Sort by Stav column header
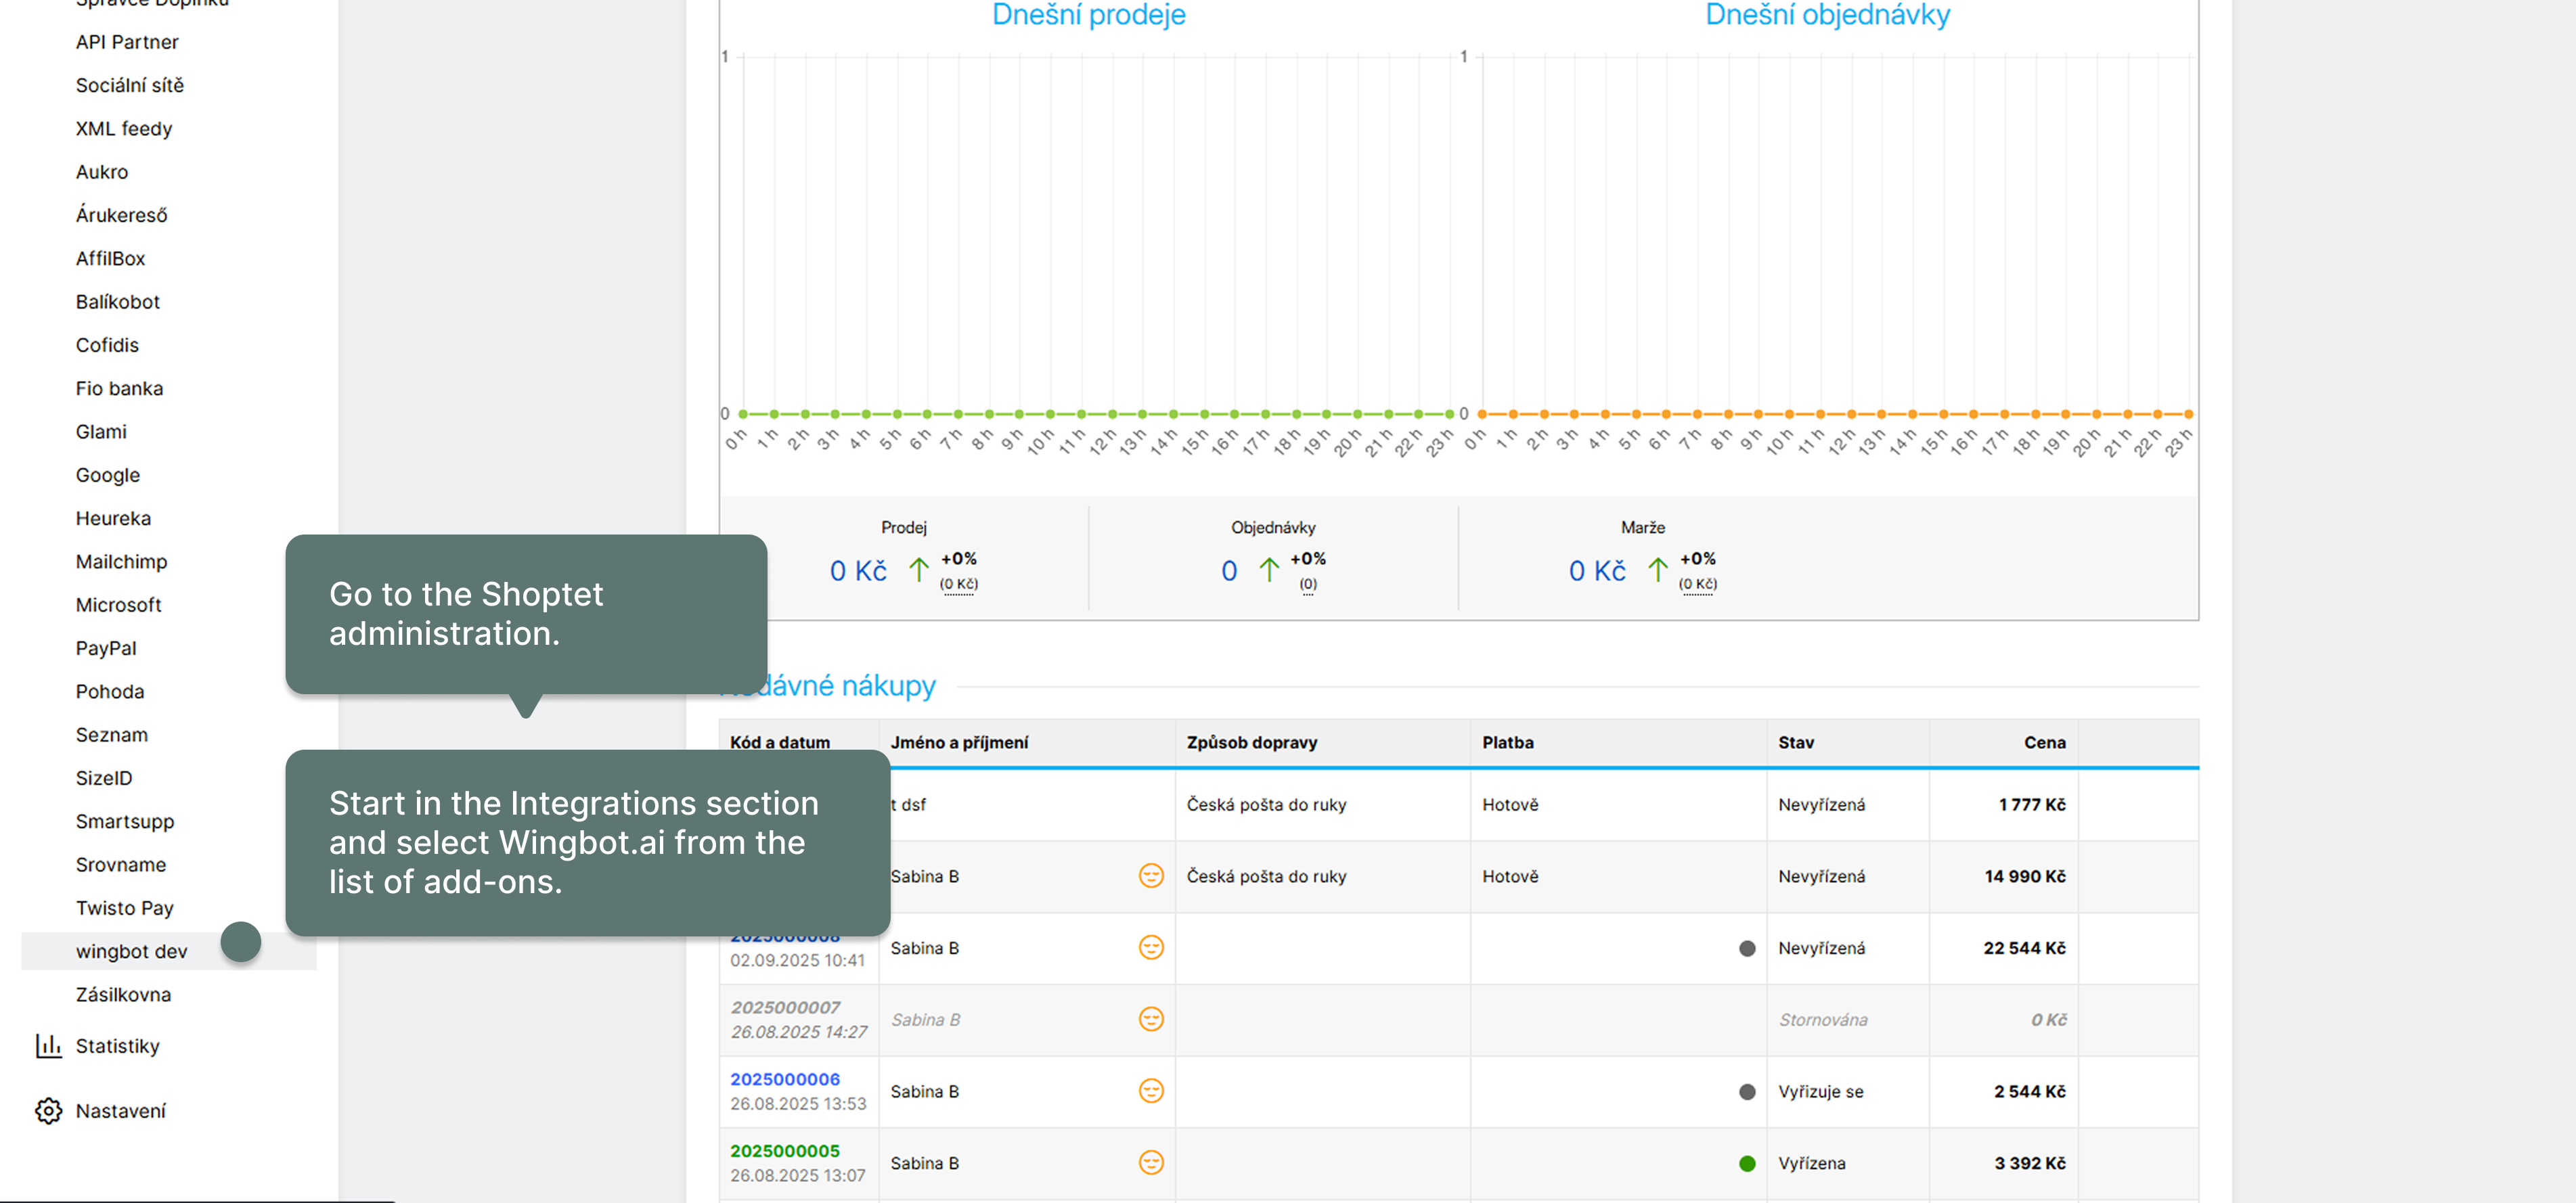Screen dimensions: 2576x1203 [1796, 742]
